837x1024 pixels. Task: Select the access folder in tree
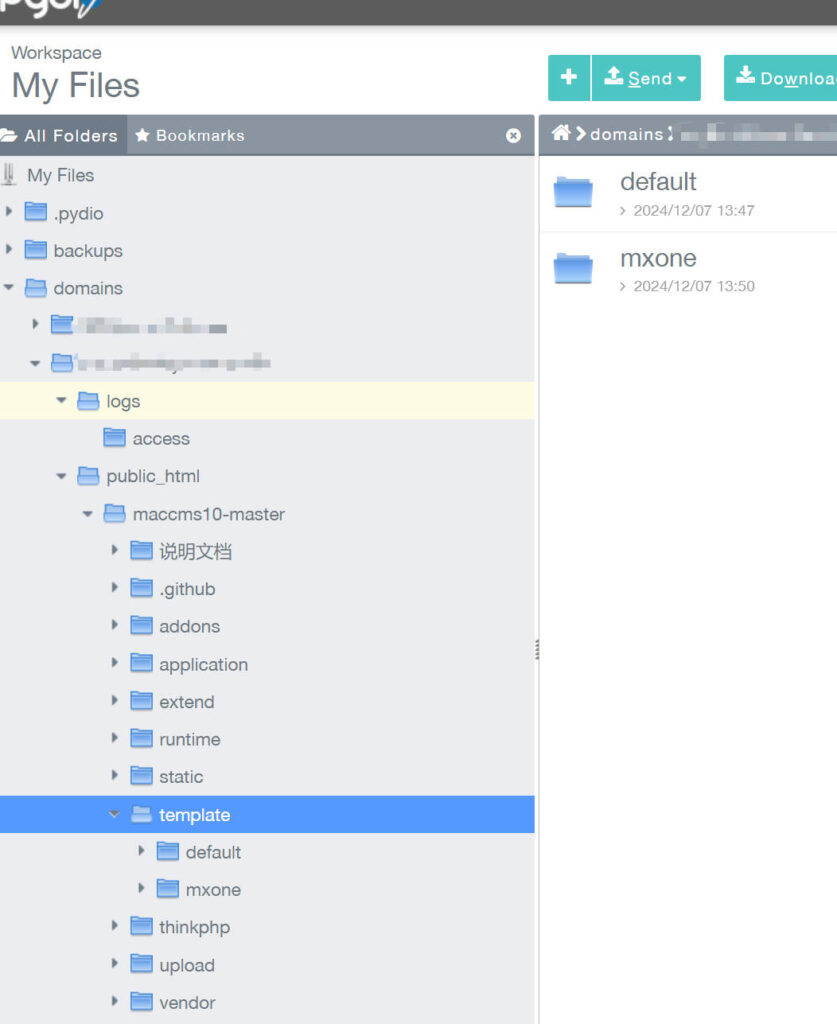click(x=160, y=439)
